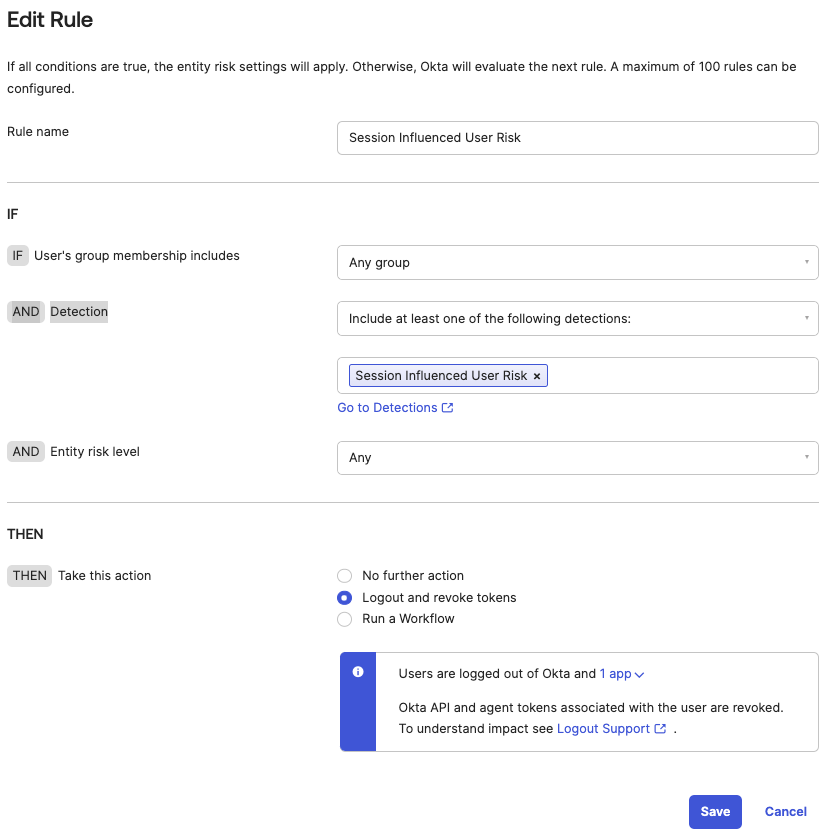The image size is (832, 835).
Task: Open the Logout Support link
Action: [603, 729]
